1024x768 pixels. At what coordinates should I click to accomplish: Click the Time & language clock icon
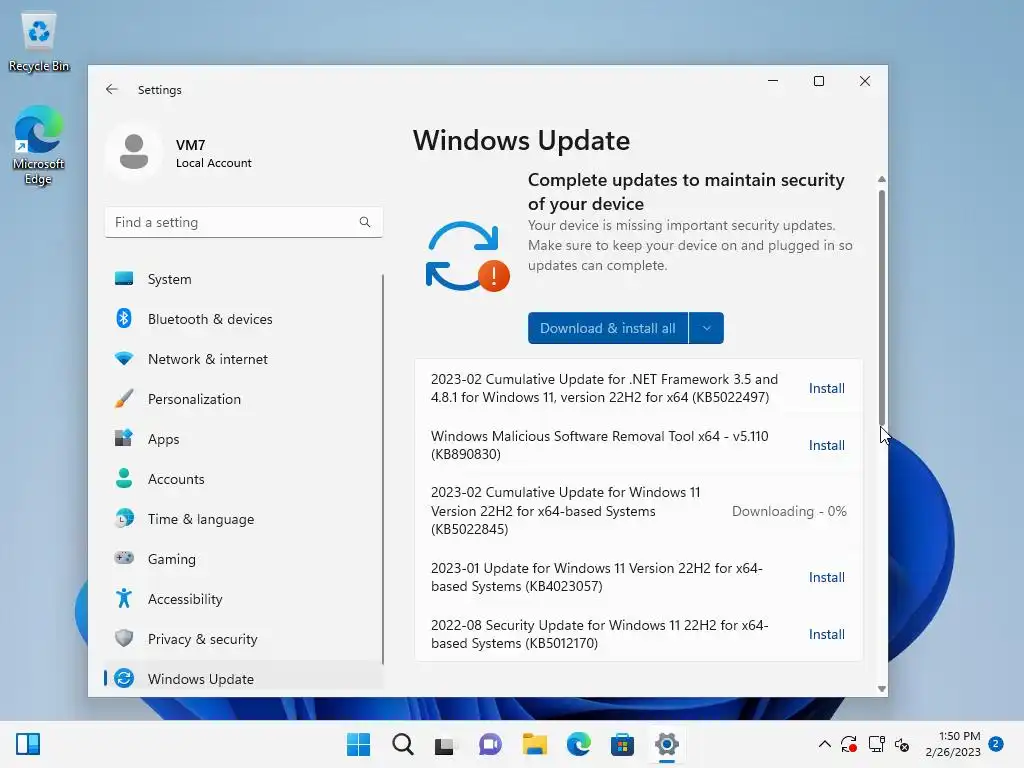coord(123,519)
